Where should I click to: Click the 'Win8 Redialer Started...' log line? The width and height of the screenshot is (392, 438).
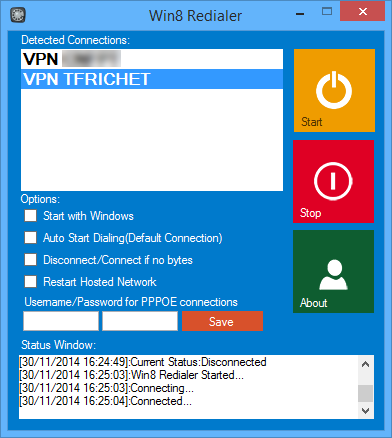131,375
